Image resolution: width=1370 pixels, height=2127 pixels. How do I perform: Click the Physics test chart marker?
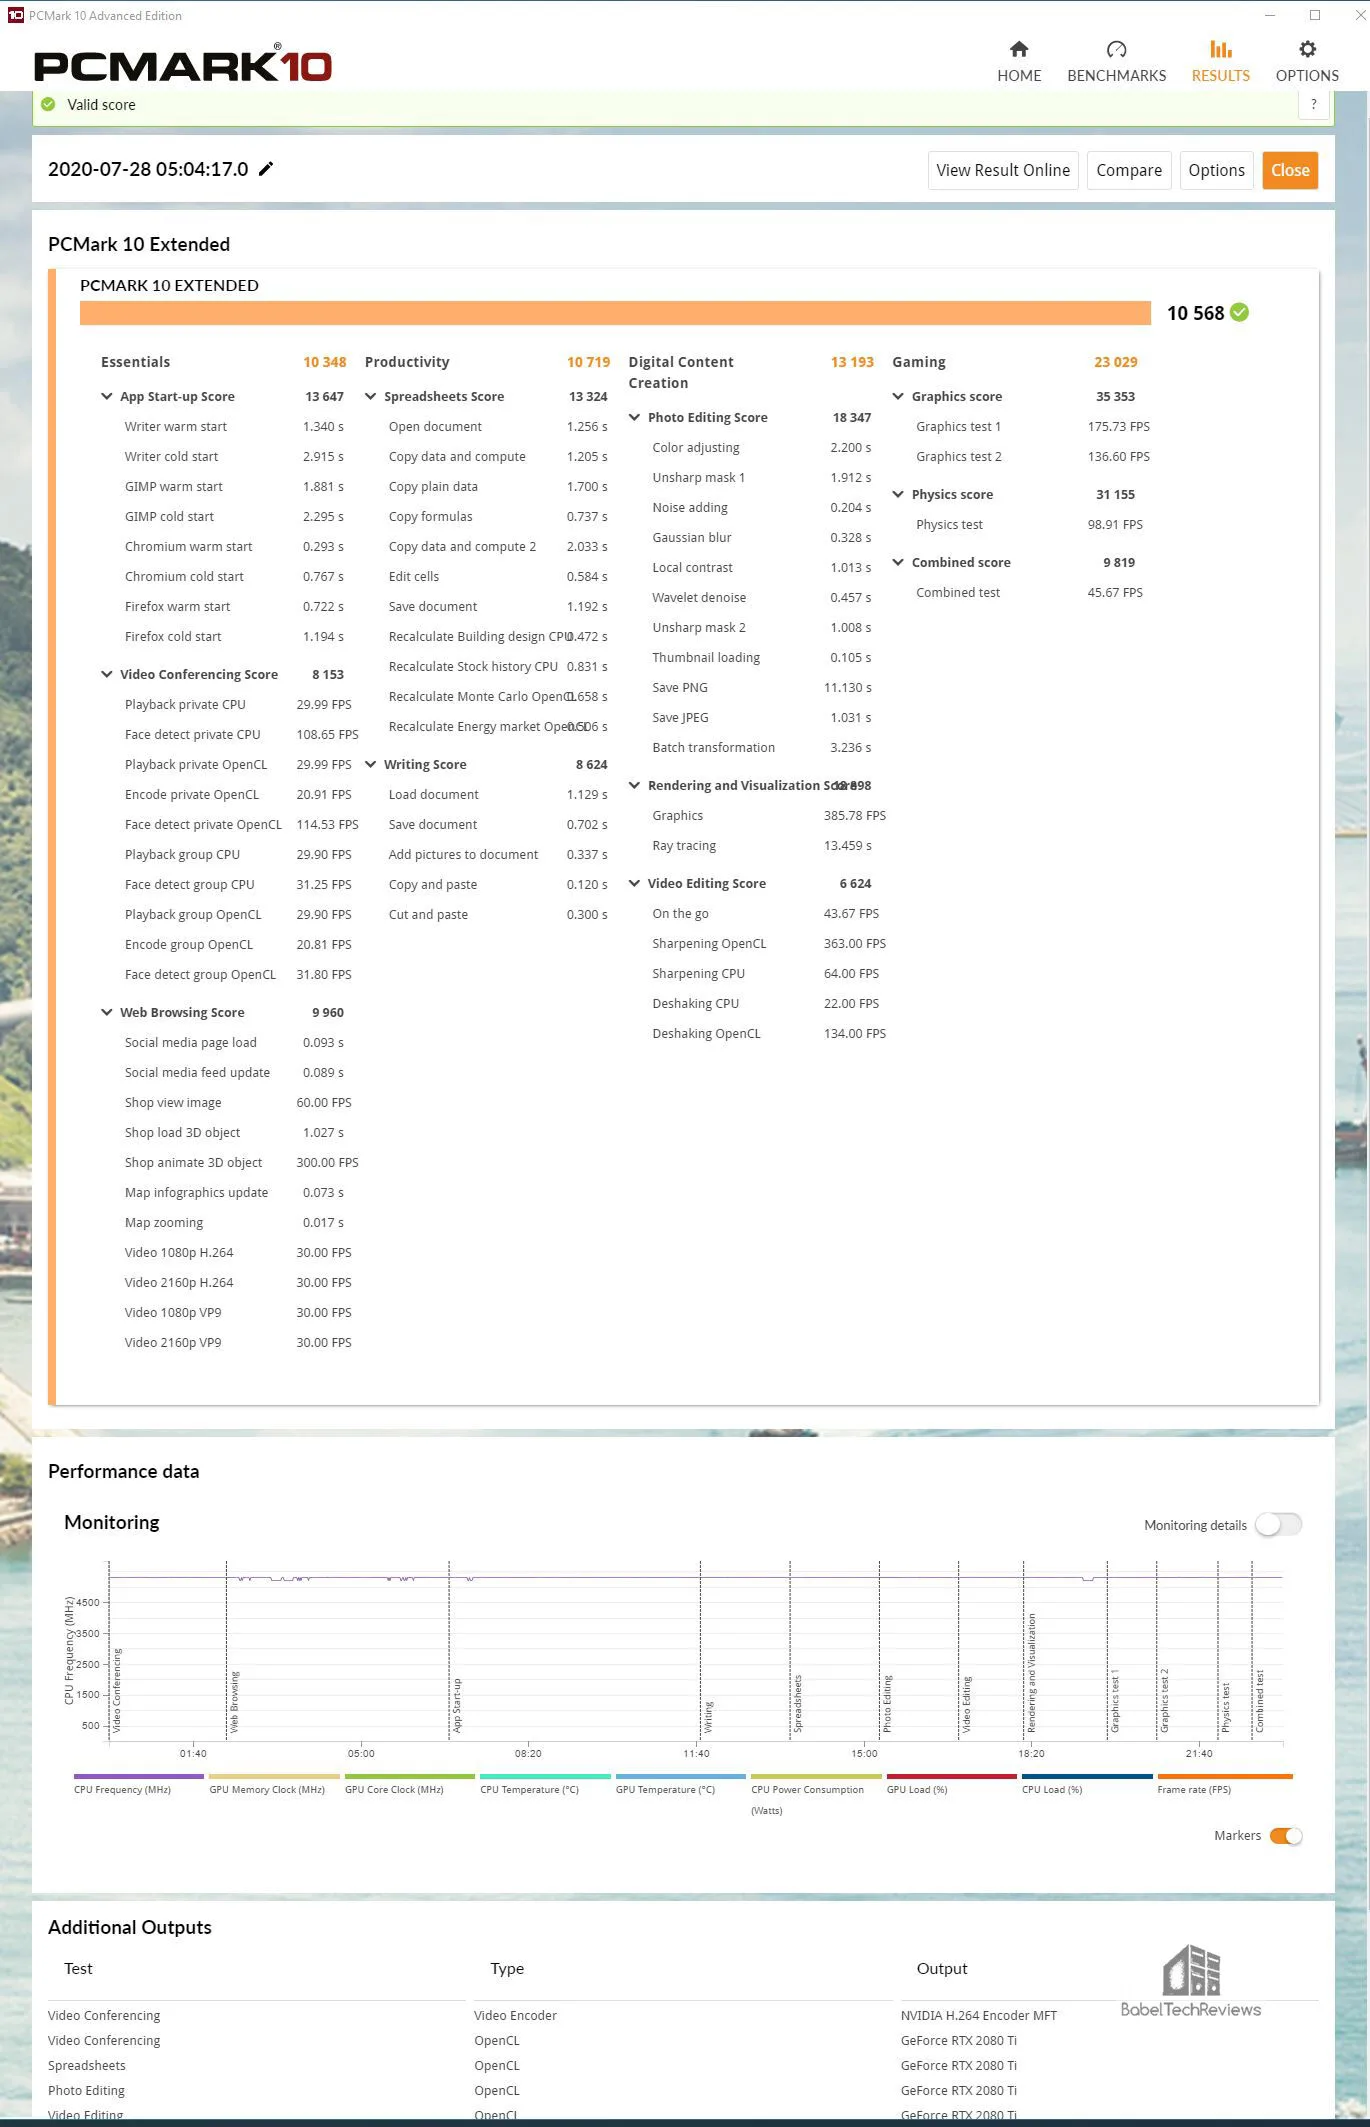pyautogui.click(x=1225, y=1707)
